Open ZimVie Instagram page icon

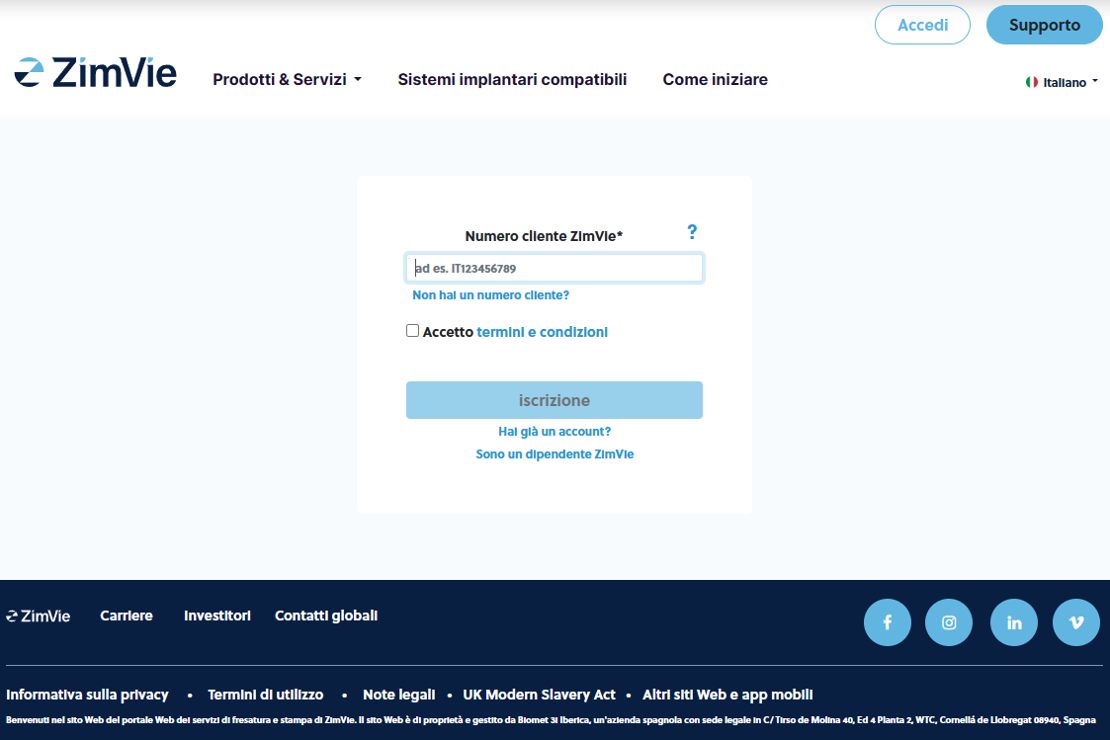[949, 623]
